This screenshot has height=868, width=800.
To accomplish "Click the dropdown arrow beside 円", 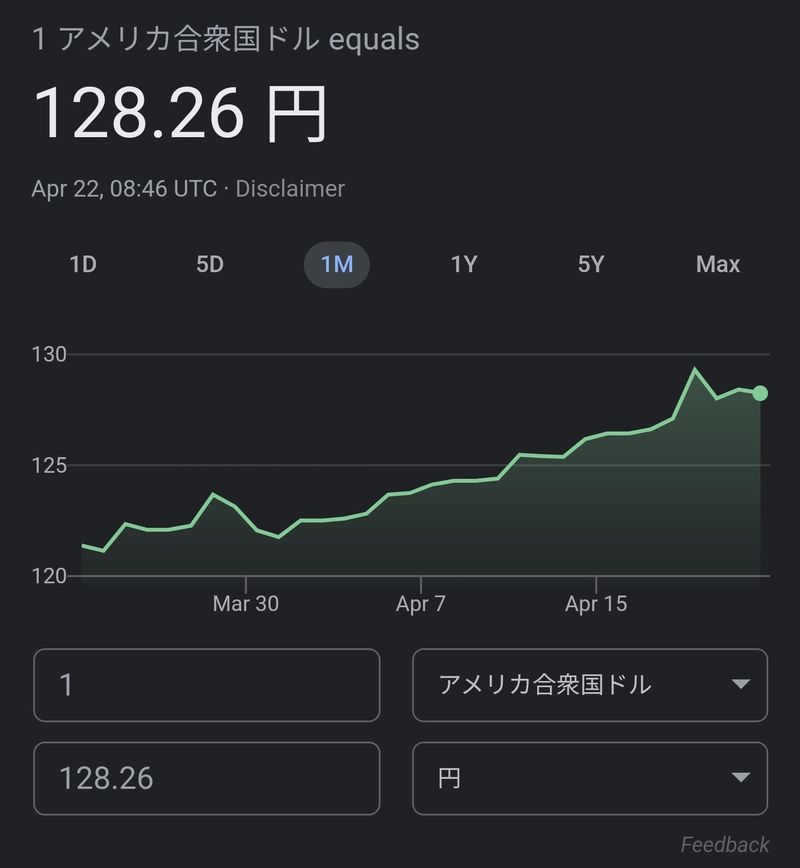I will pos(741,778).
